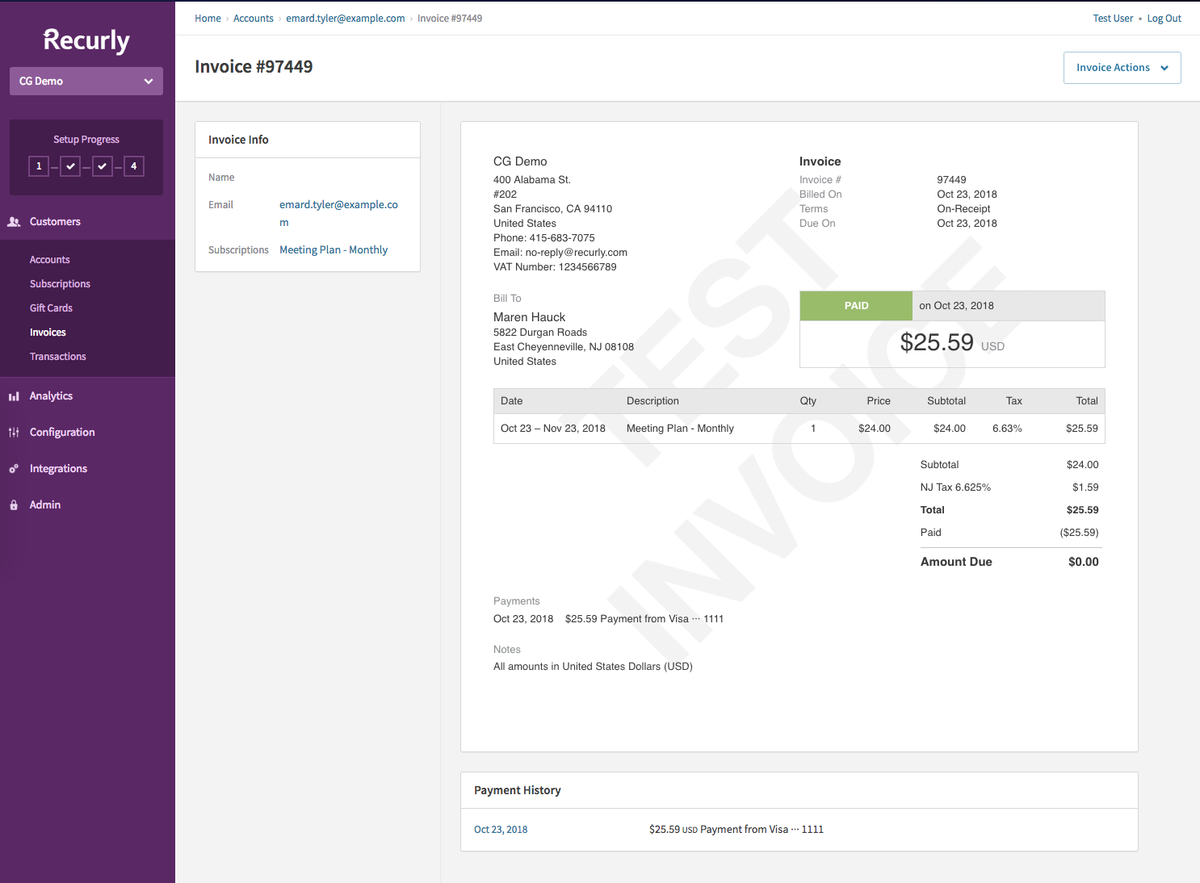The height and width of the screenshot is (883, 1200).
Task: Click the Configuration sliders icon
Action: [14, 431]
